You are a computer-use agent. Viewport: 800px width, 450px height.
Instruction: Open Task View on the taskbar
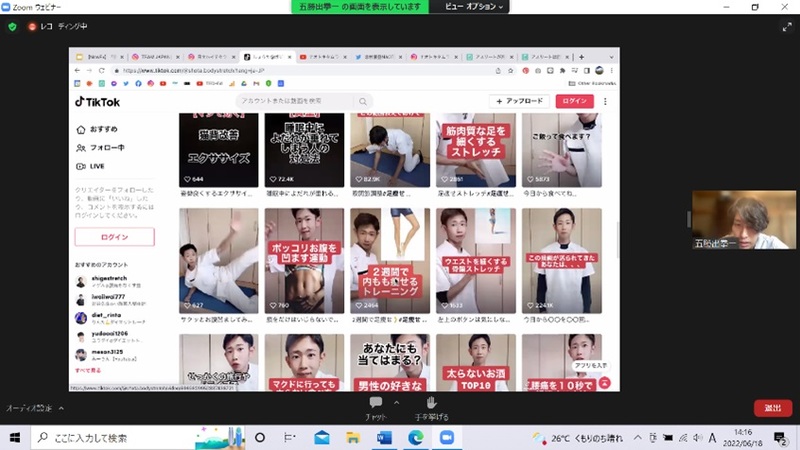tap(290, 438)
